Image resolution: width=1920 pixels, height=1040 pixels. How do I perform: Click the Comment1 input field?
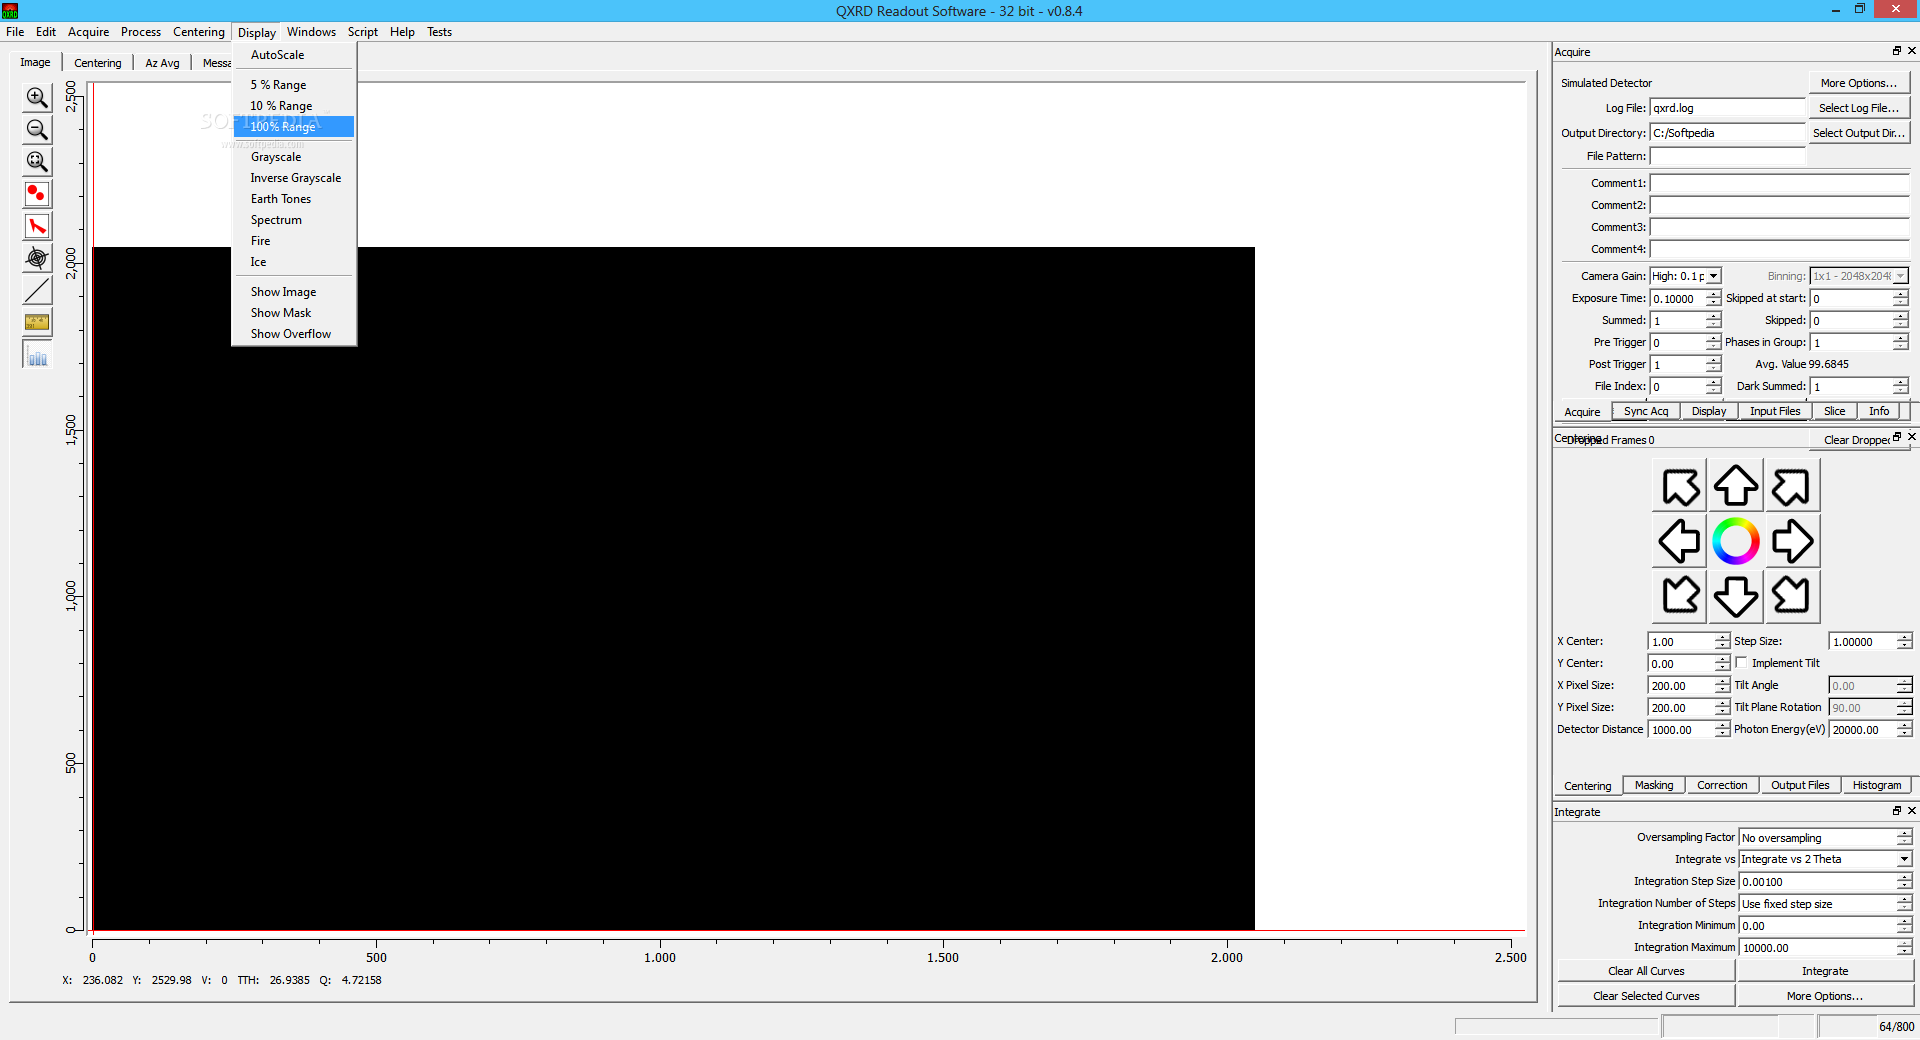1779,183
